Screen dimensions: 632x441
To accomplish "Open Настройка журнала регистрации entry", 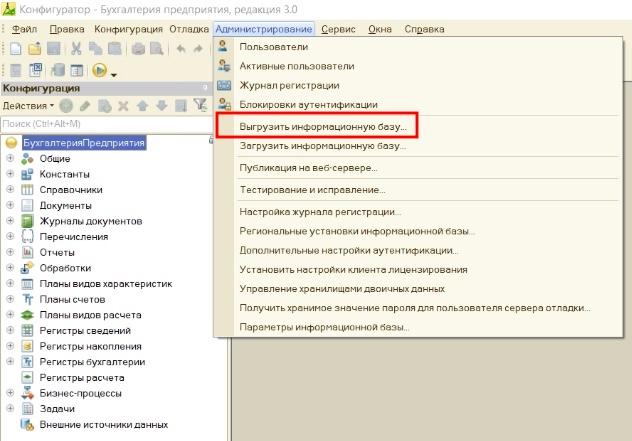I will (320, 212).
